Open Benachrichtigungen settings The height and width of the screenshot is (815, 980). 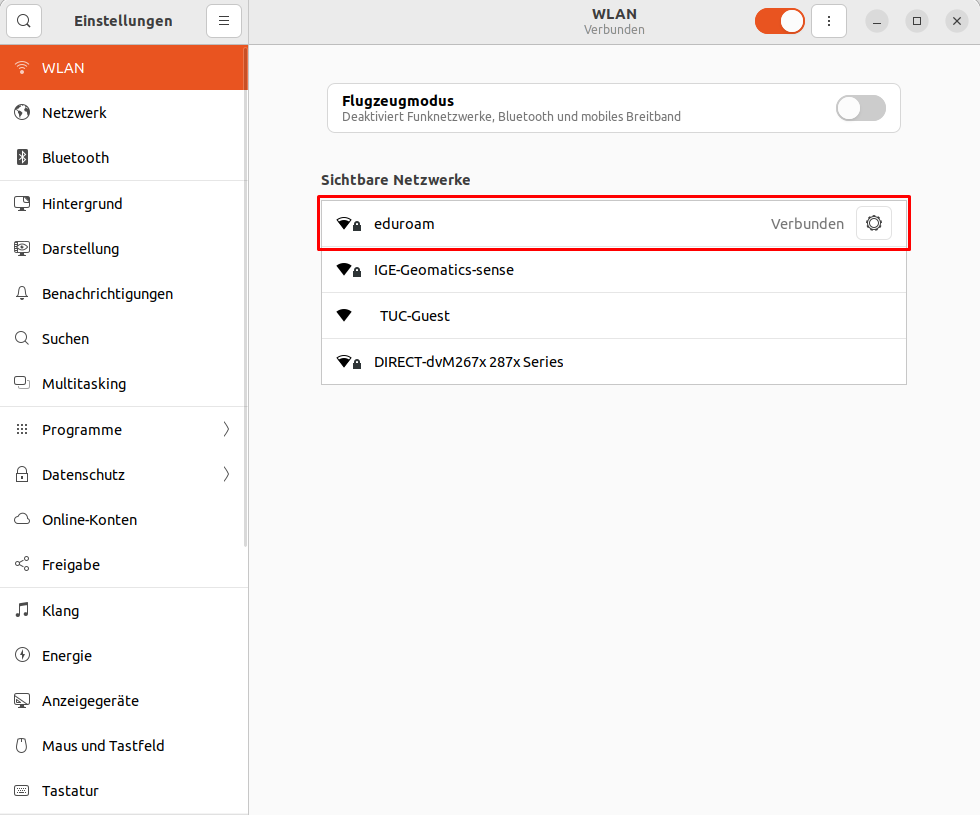pos(124,294)
